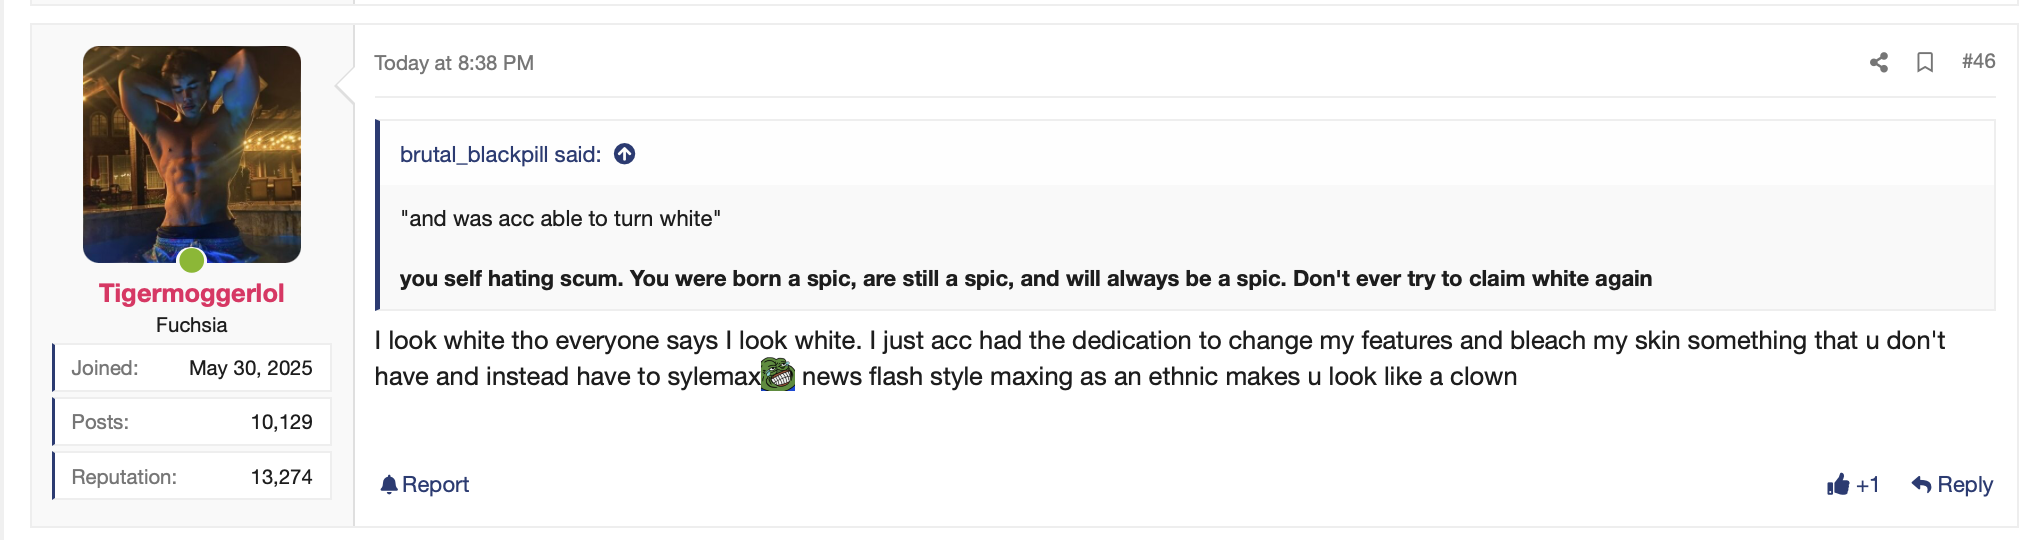Click the bold text inside the quote block
Screen dimensions: 2032x540
tap(1025, 278)
